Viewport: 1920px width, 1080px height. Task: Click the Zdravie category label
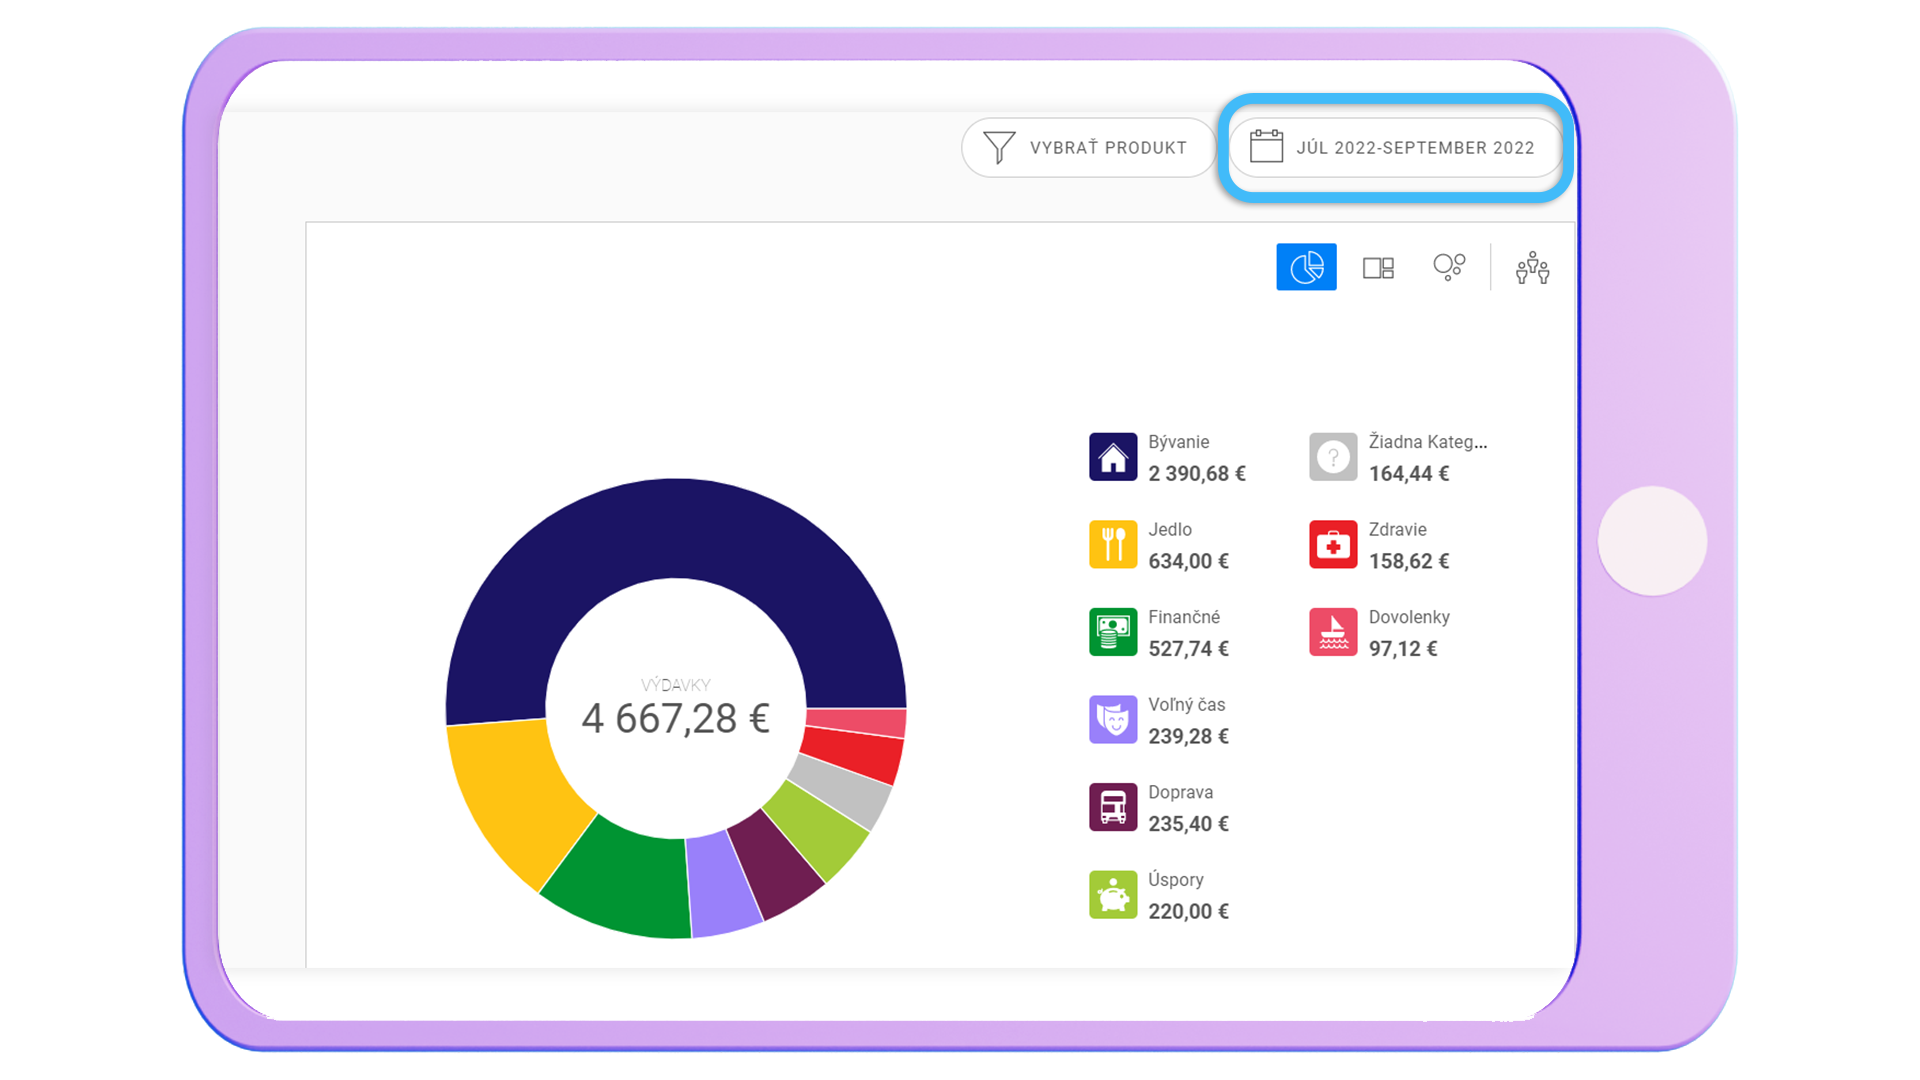click(x=1397, y=529)
